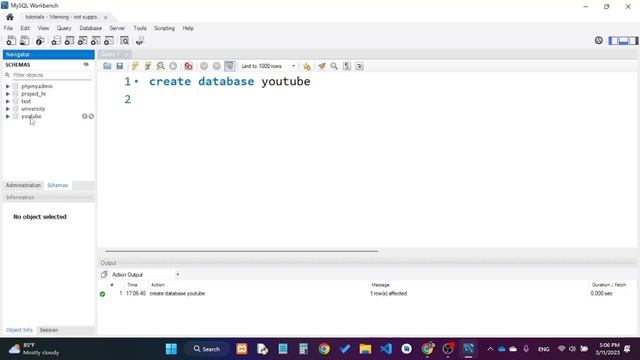Commit the transaction icon
The image size is (640, 360).
point(204,66)
